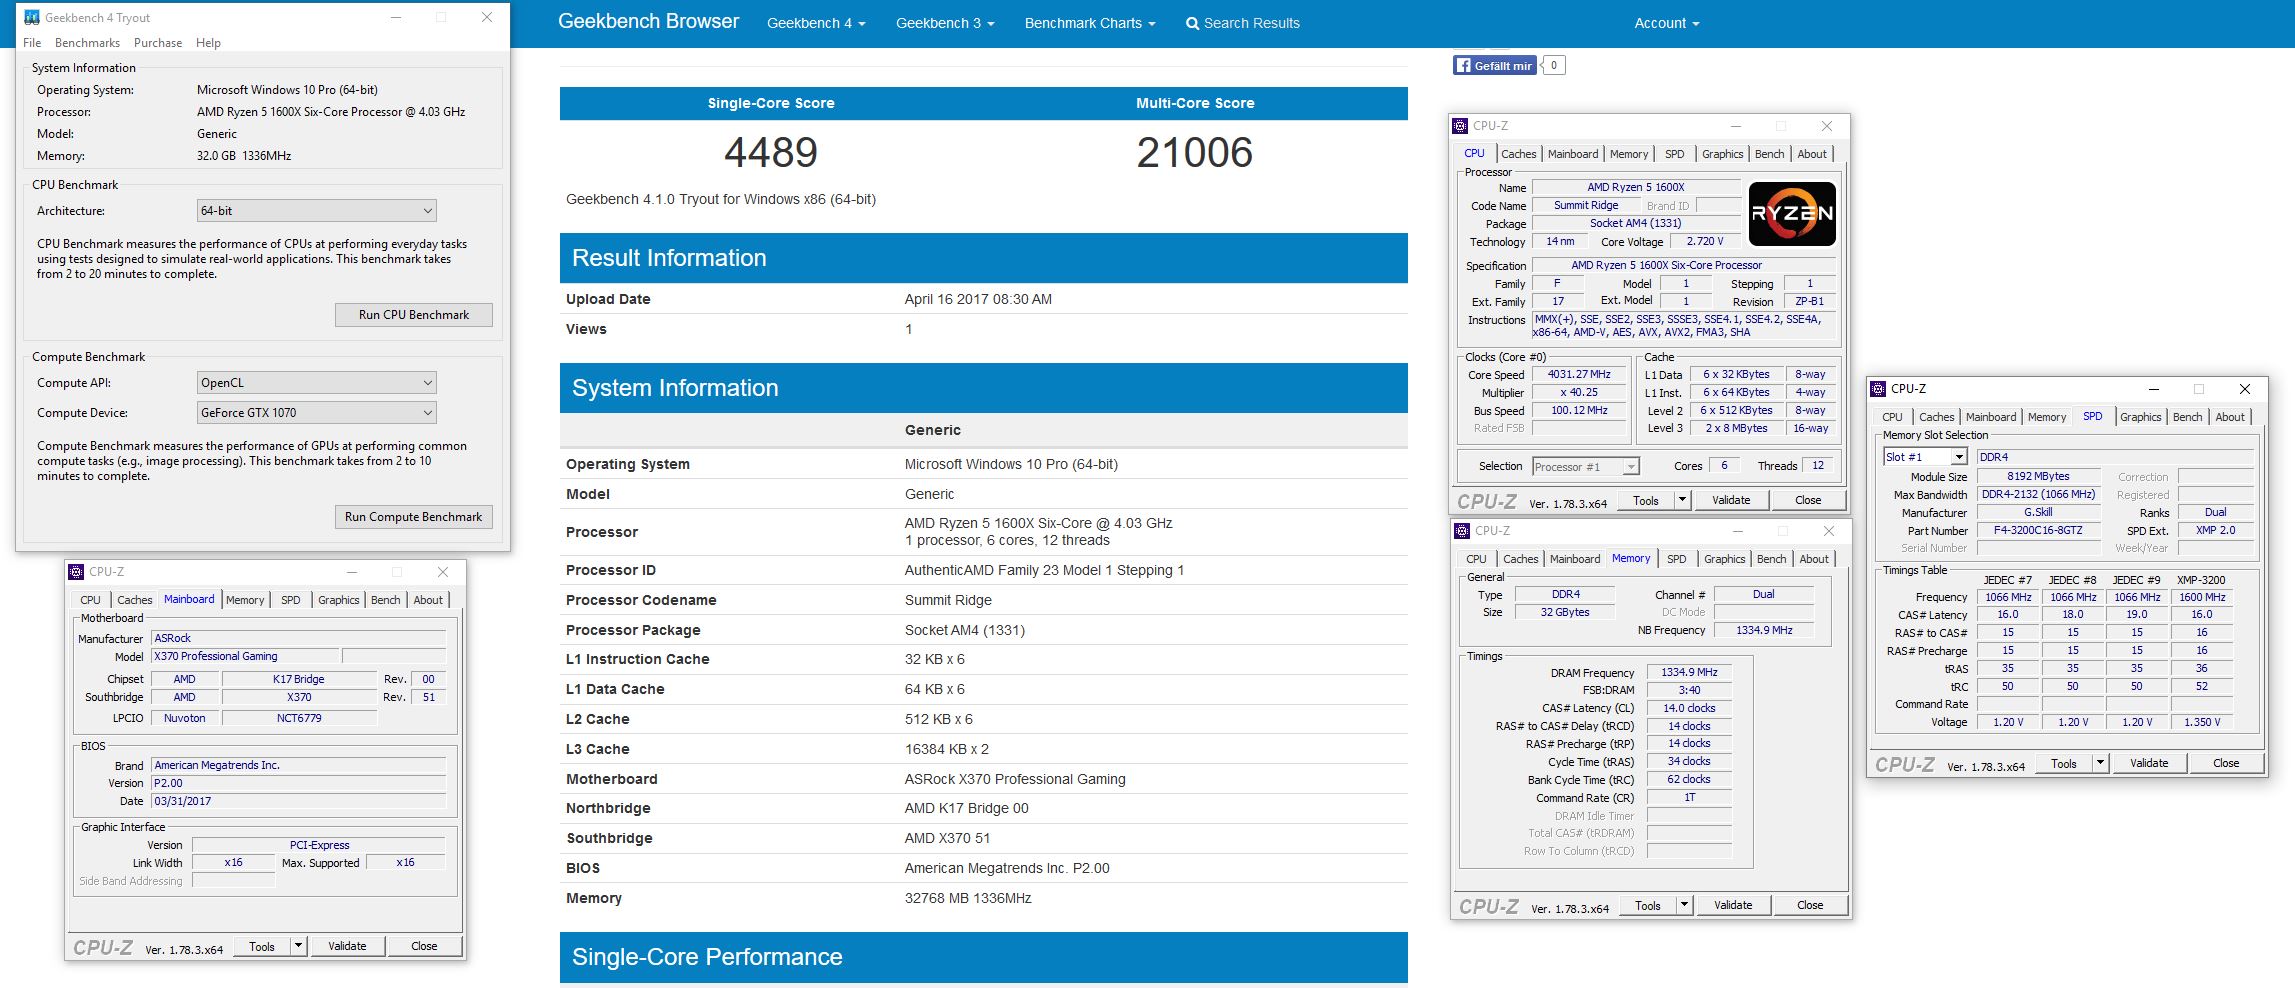Open the Benchmarks menu in Geekbench
Viewport: 2295px width, 988px height.
pyautogui.click(x=87, y=43)
